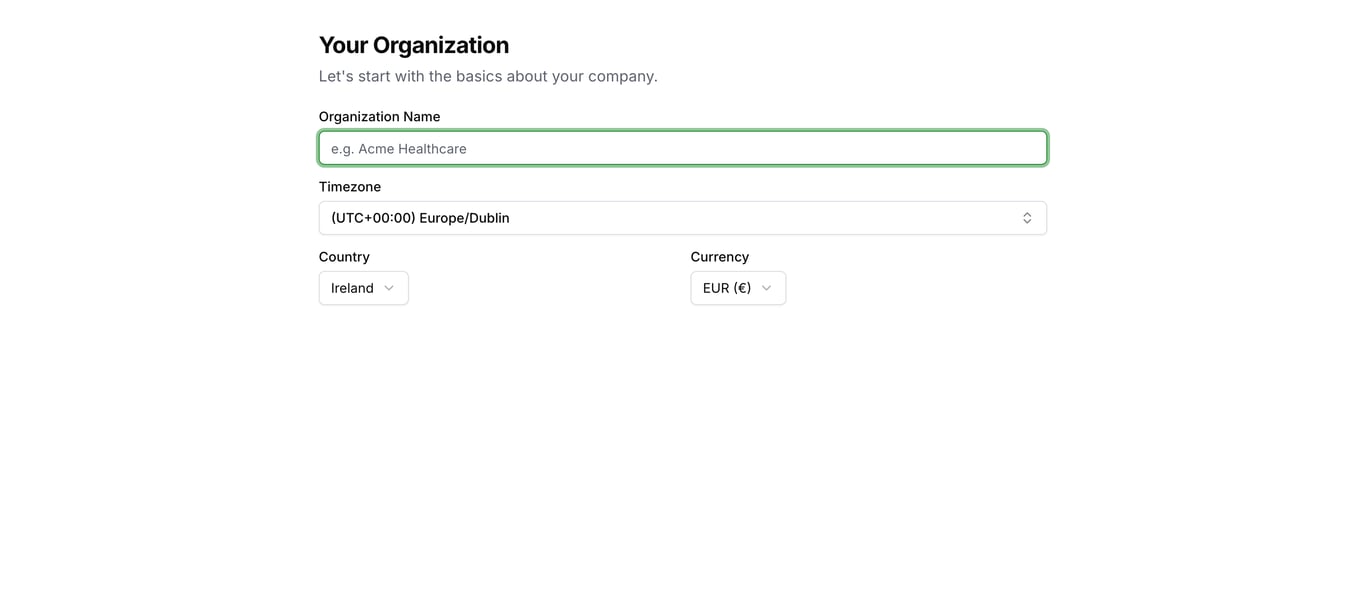Click the chevron icon beside EUR (€)

click(x=766, y=288)
